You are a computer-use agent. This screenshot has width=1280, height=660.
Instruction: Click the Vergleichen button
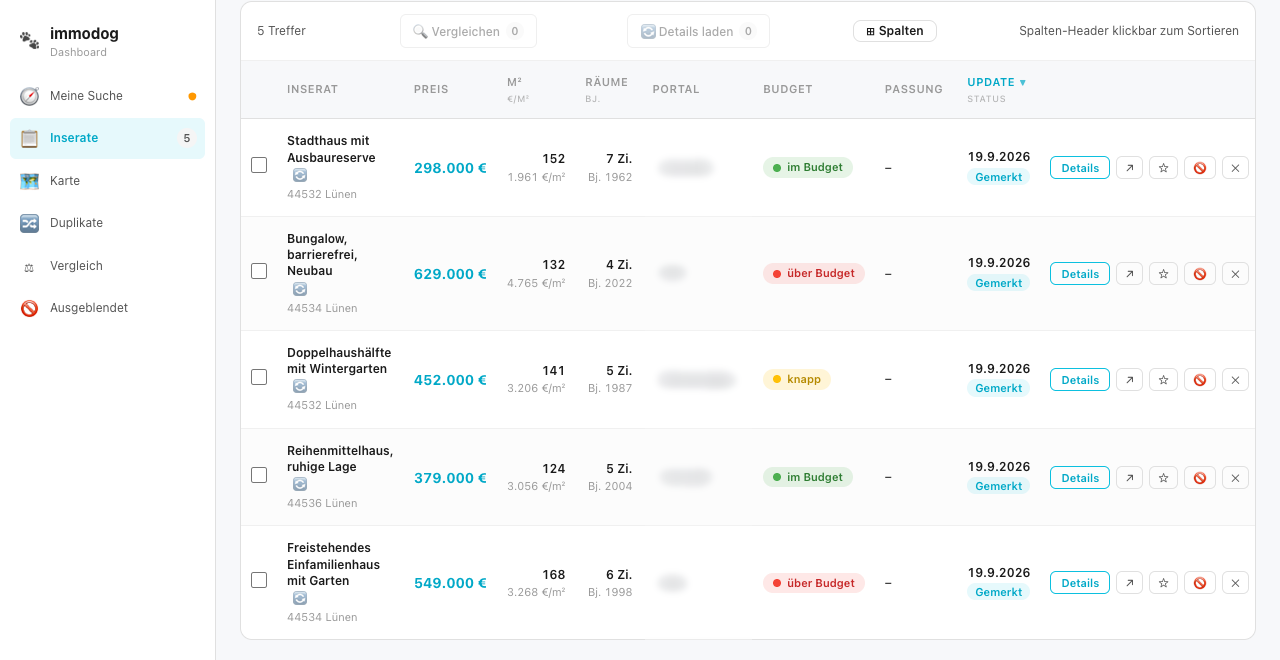[x=468, y=31]
